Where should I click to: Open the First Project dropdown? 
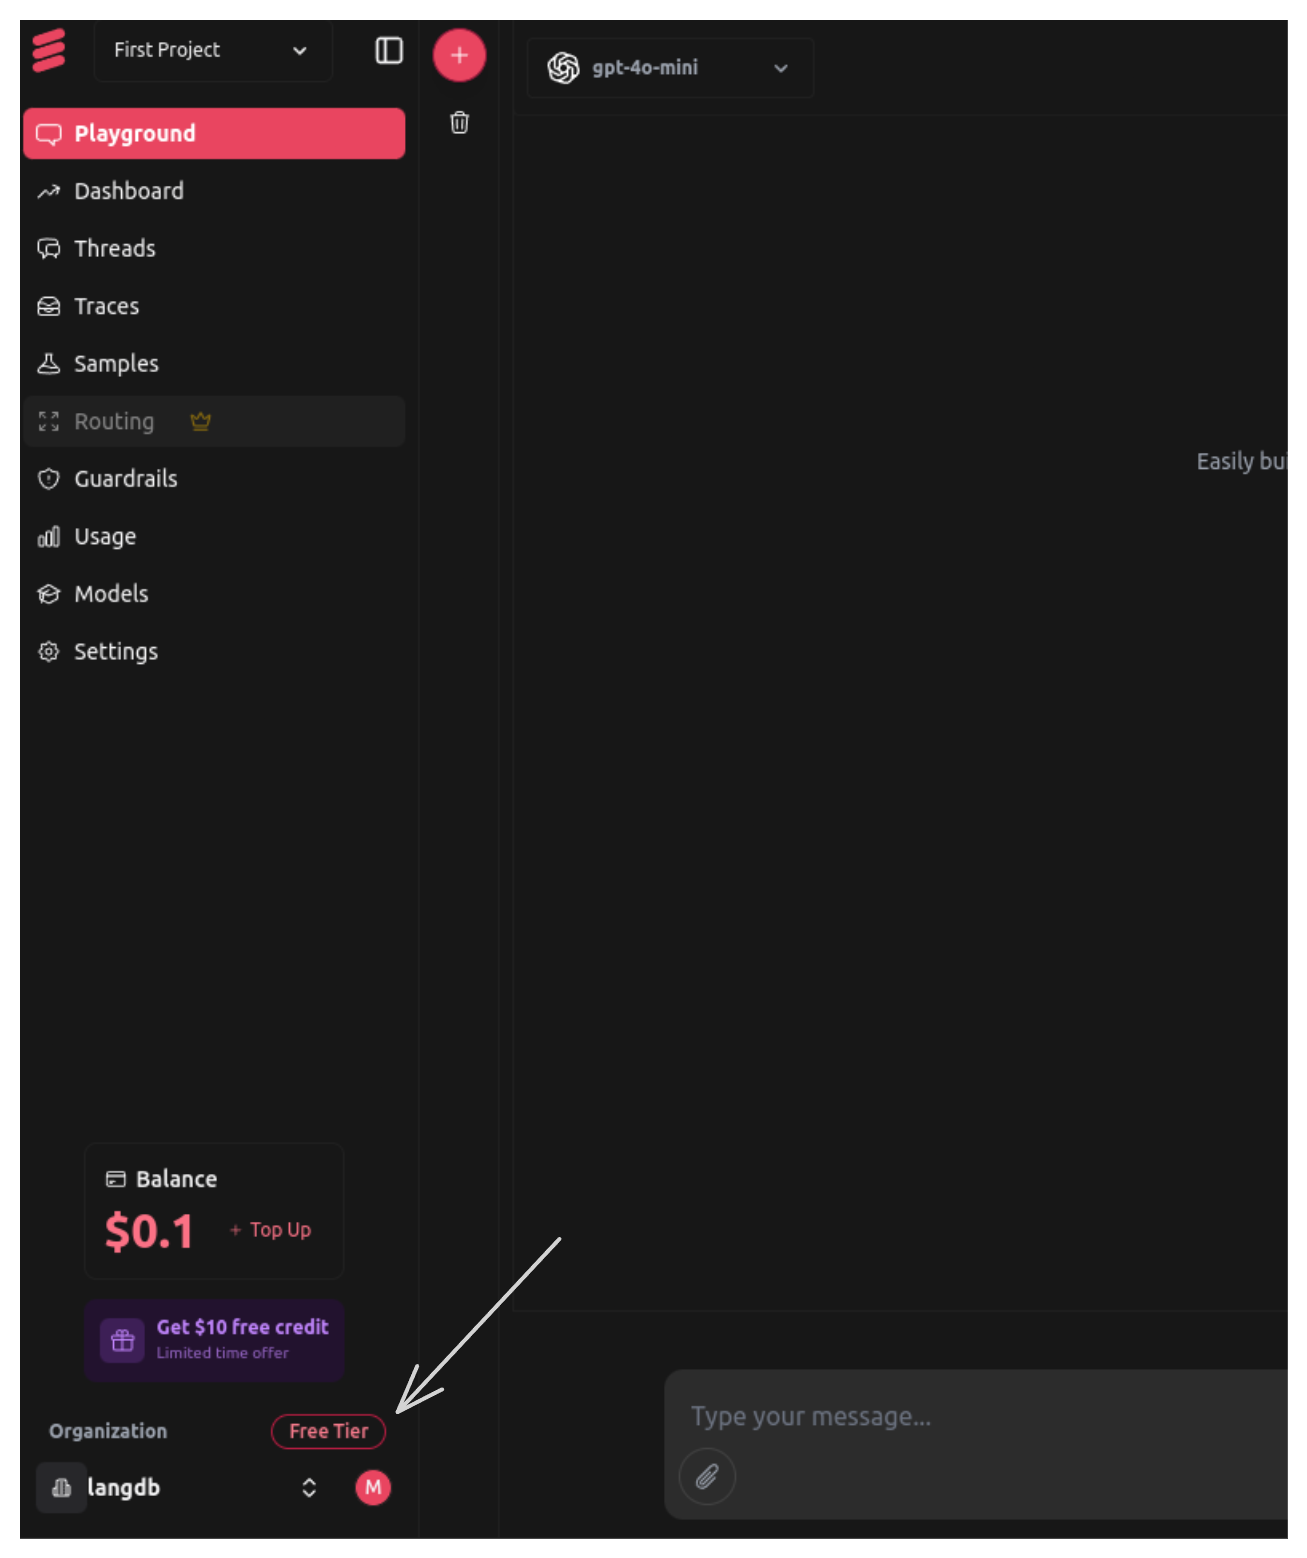pyautogui.click(x=212, y=50)
